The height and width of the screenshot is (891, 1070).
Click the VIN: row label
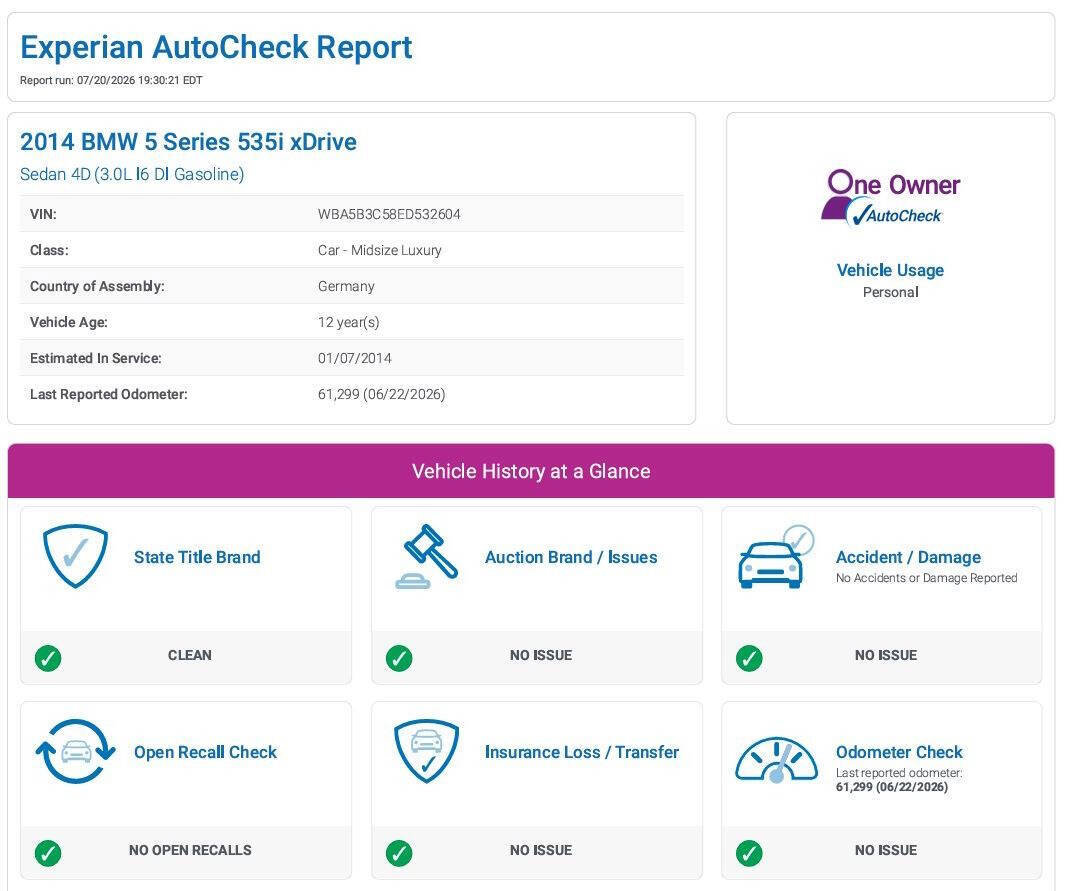(x=43, y=214)
